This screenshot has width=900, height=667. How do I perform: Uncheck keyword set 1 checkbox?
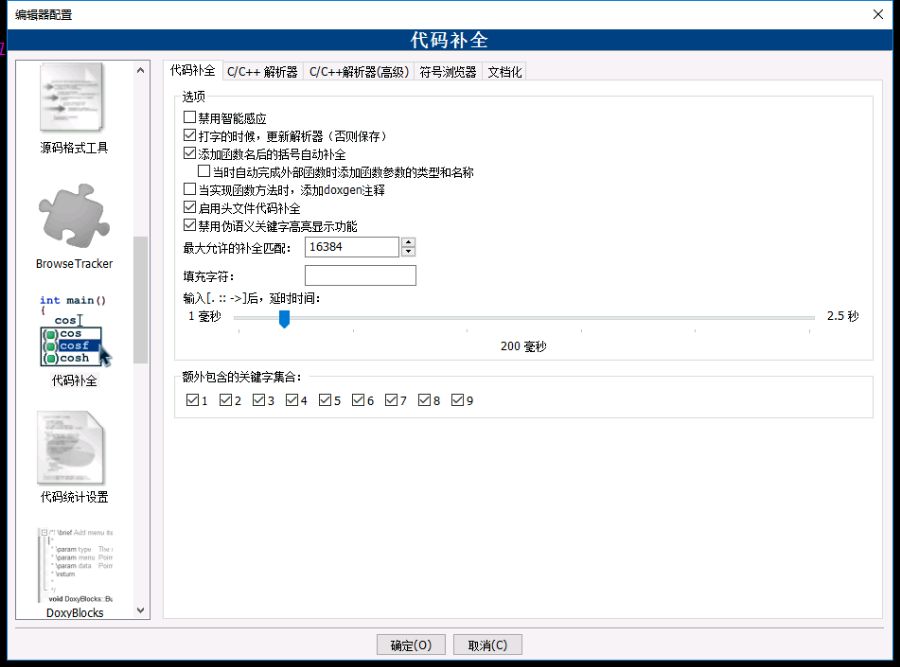tap(192, 400)
